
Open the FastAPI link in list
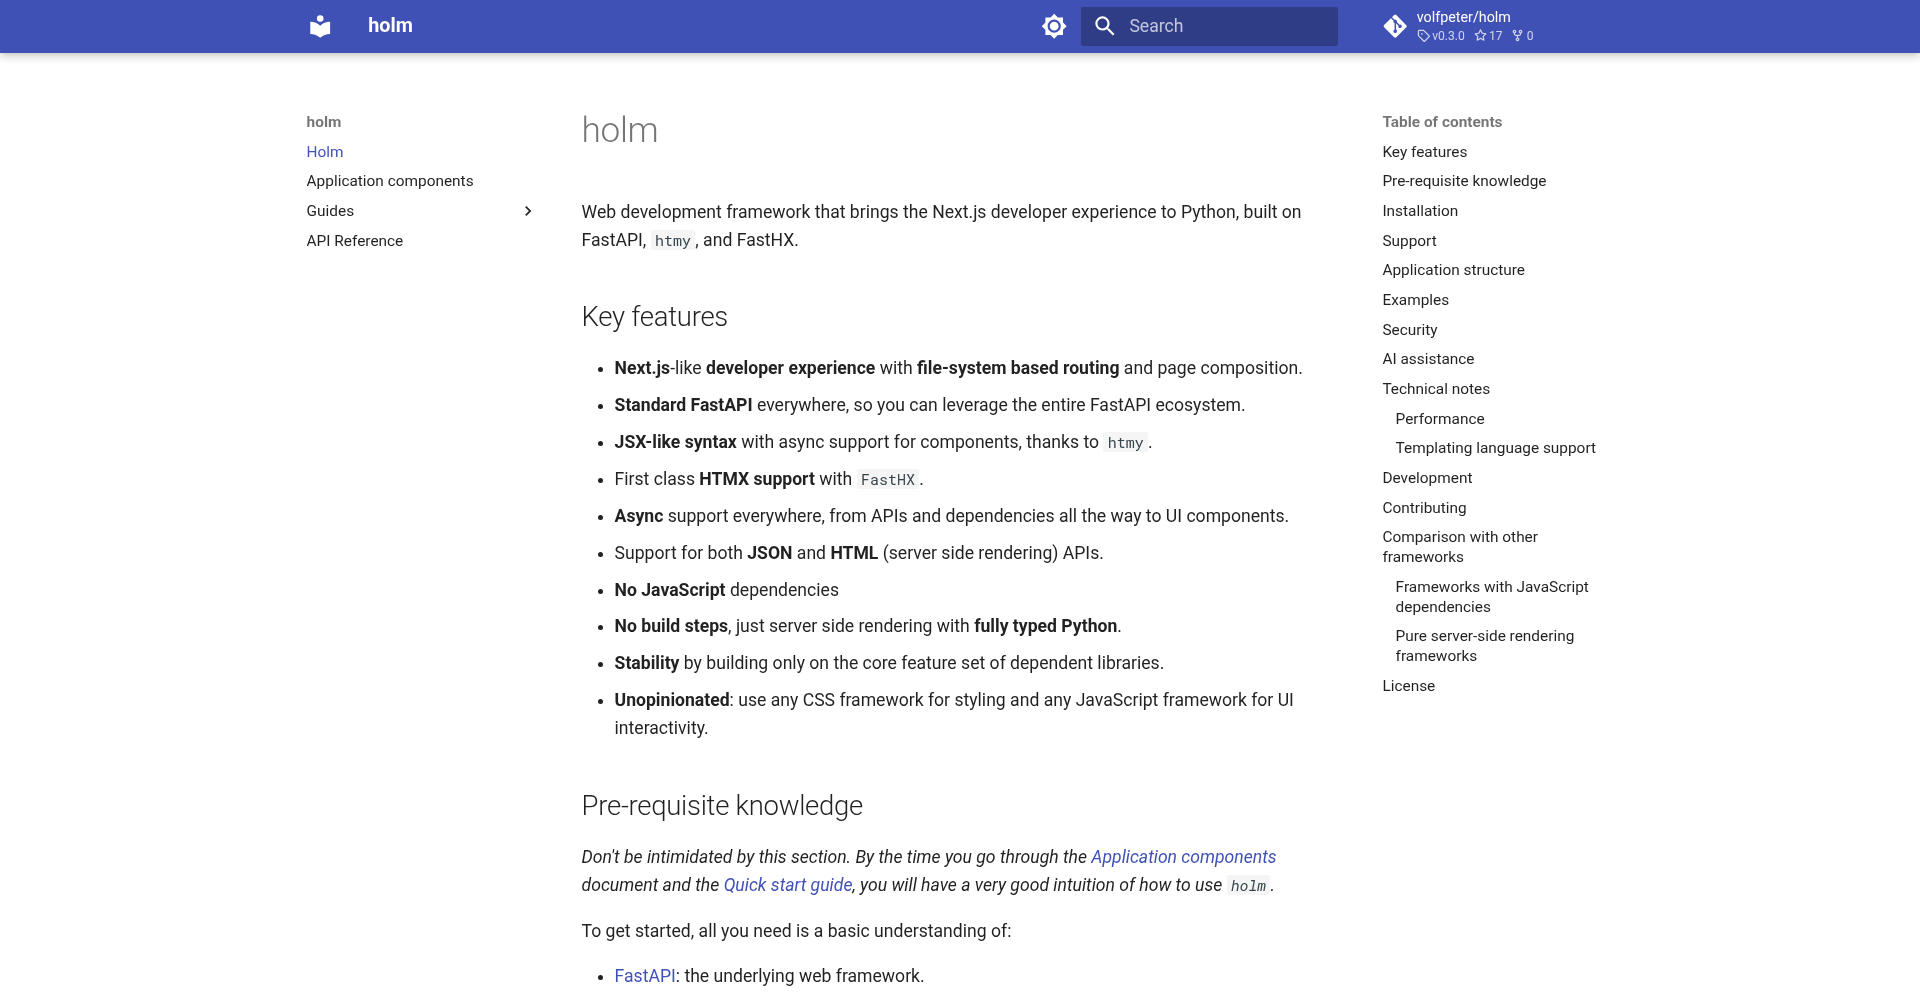pyautogui.click(x=644, y=976)
